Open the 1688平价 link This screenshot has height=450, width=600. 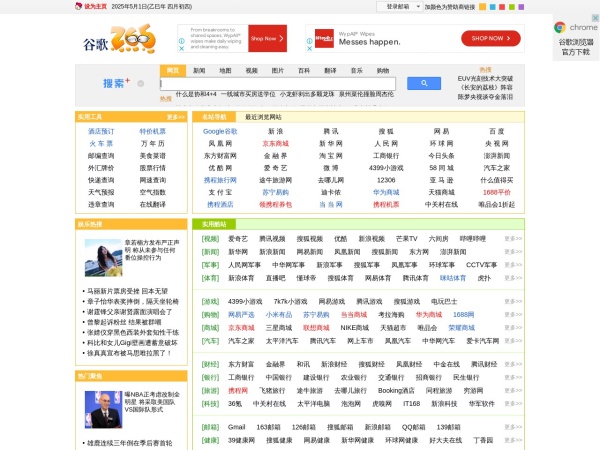(x=497, y=192)
